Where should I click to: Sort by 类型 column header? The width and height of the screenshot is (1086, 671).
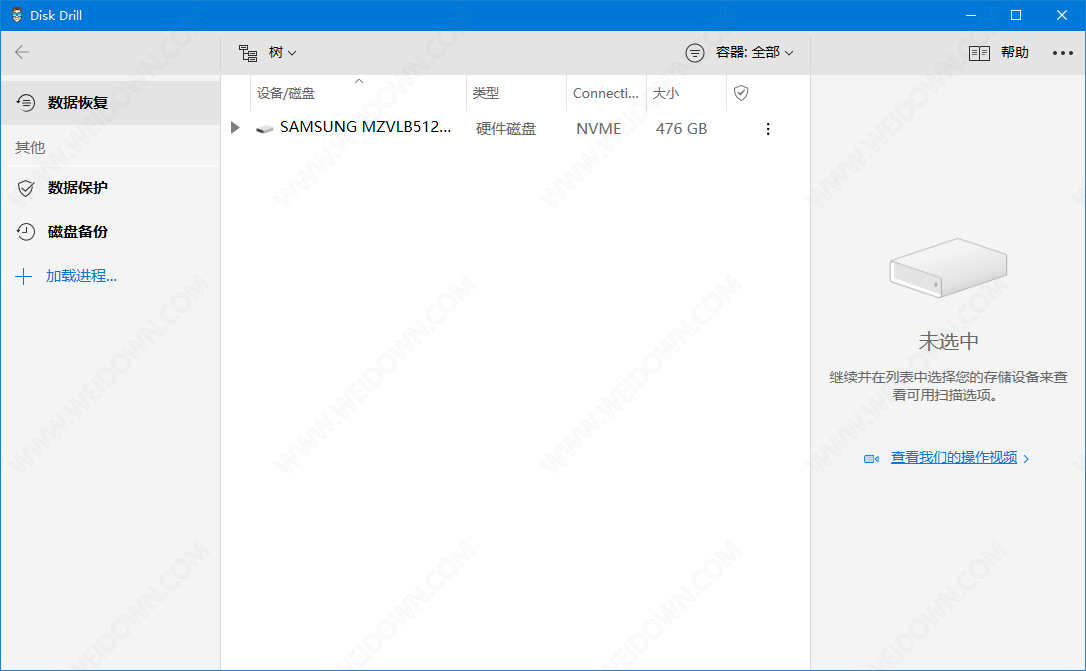pyautogui.click(x=486, y=93)
